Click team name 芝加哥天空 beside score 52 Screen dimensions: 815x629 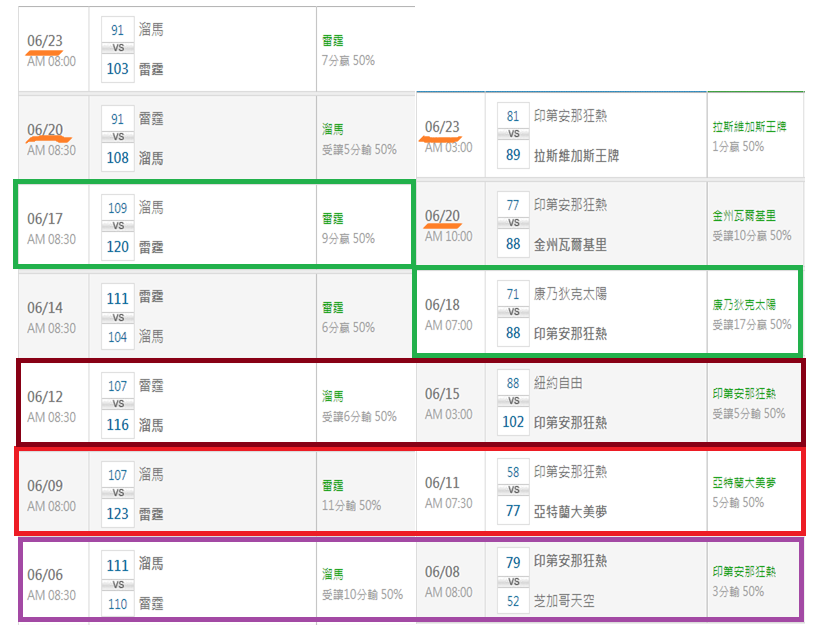564,601
